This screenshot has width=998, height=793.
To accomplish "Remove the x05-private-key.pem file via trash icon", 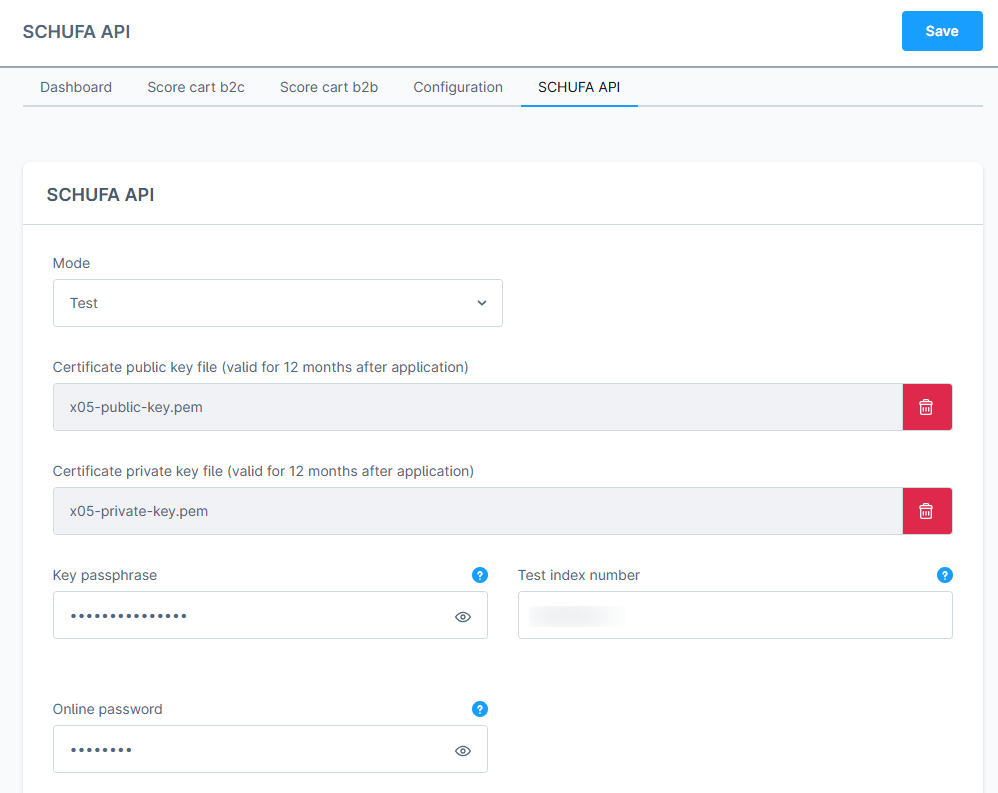I will (x=927, y=511).
